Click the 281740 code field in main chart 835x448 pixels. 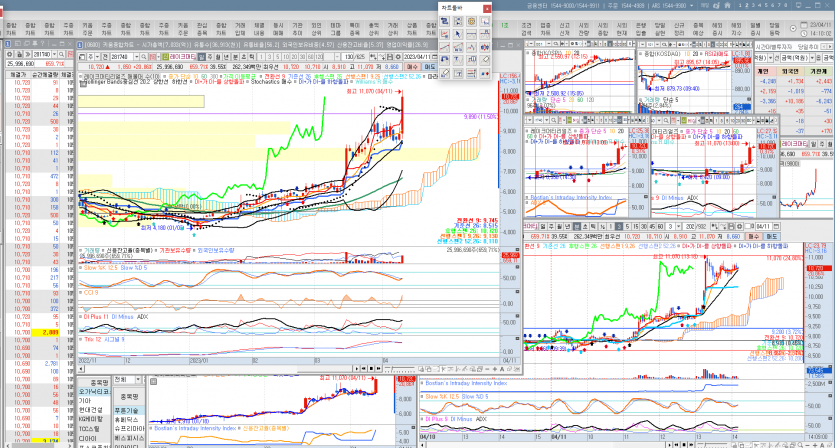click(x=122, y=57)
